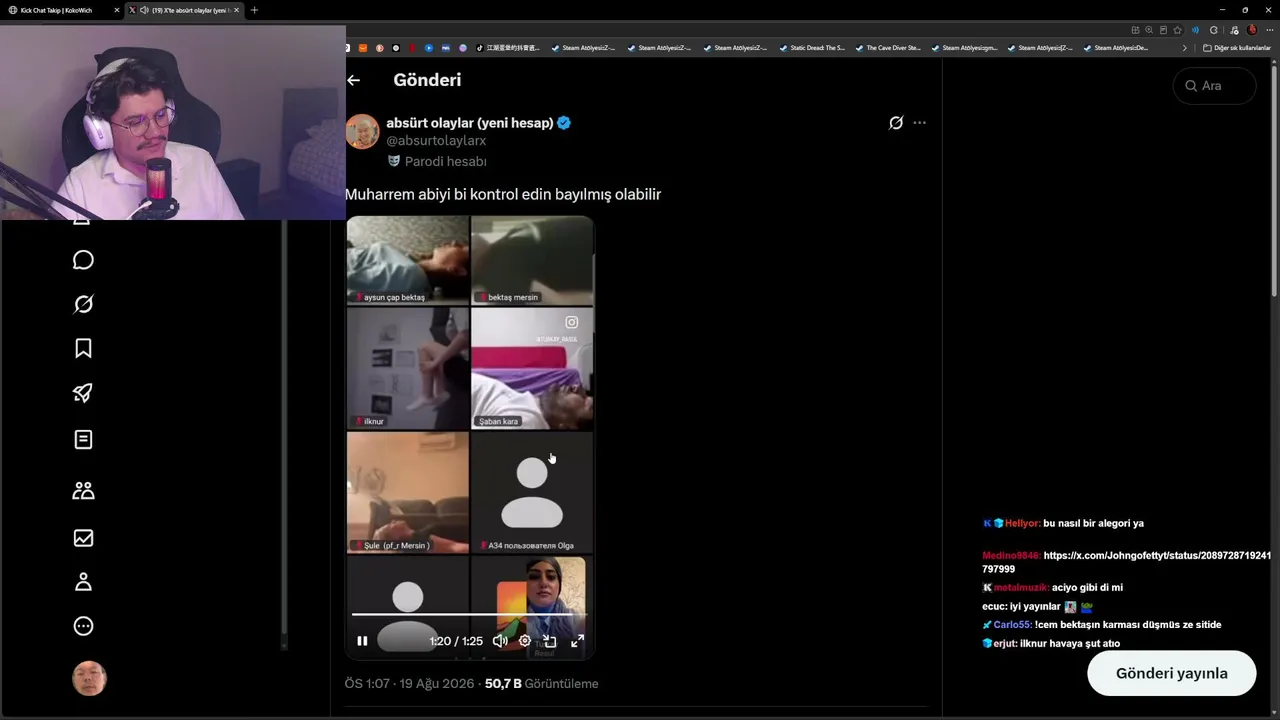Mute the video with the speaker icon
The image size is (1280, 720).
pyautogui.click(x=500, y=641)
